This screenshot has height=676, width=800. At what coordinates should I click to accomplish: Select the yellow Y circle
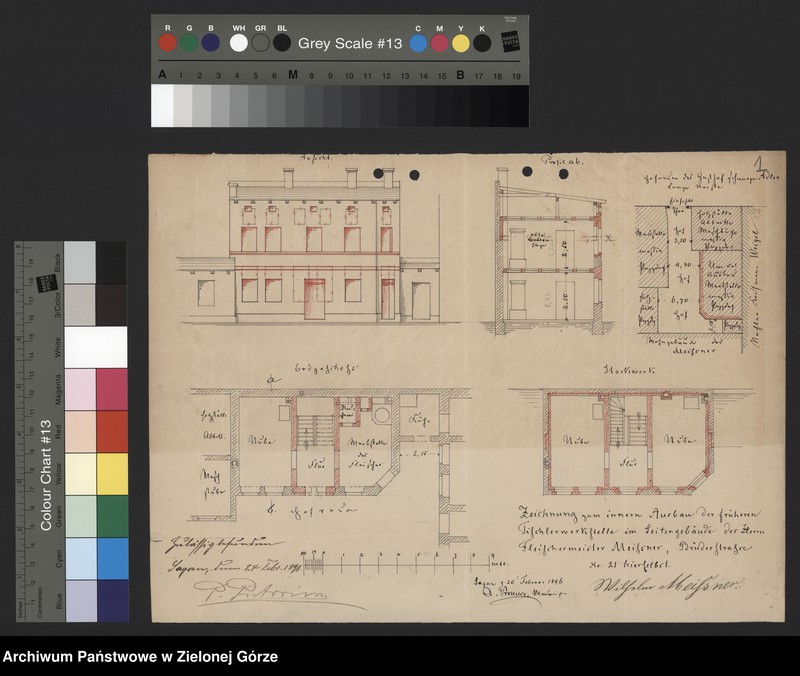tap(461, 43)
